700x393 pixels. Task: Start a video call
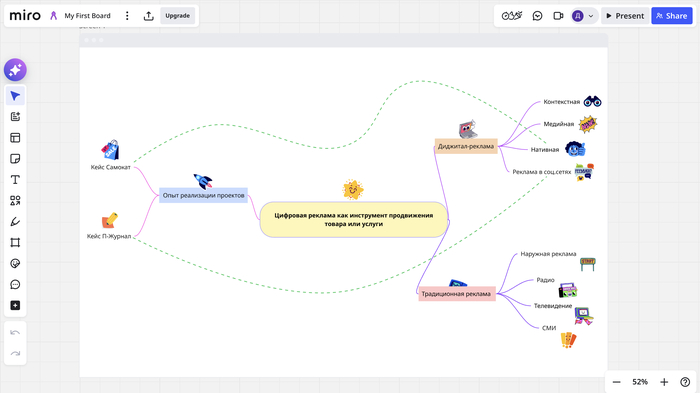click(x=558, y=16)
